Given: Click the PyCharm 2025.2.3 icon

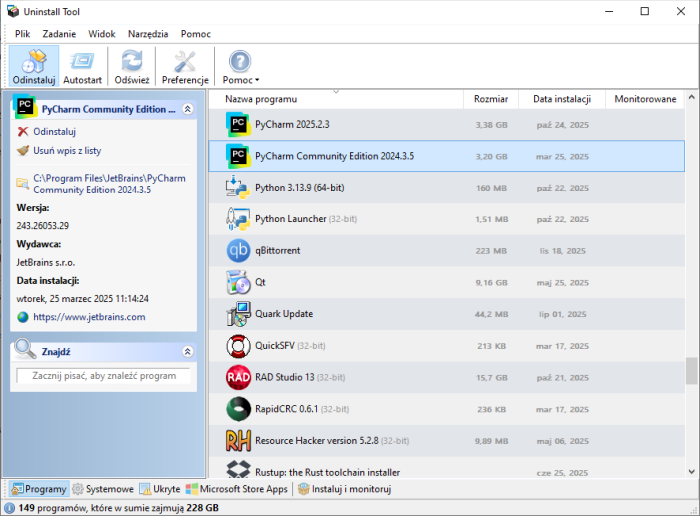Looking at the screenshot, I should 238,125.
